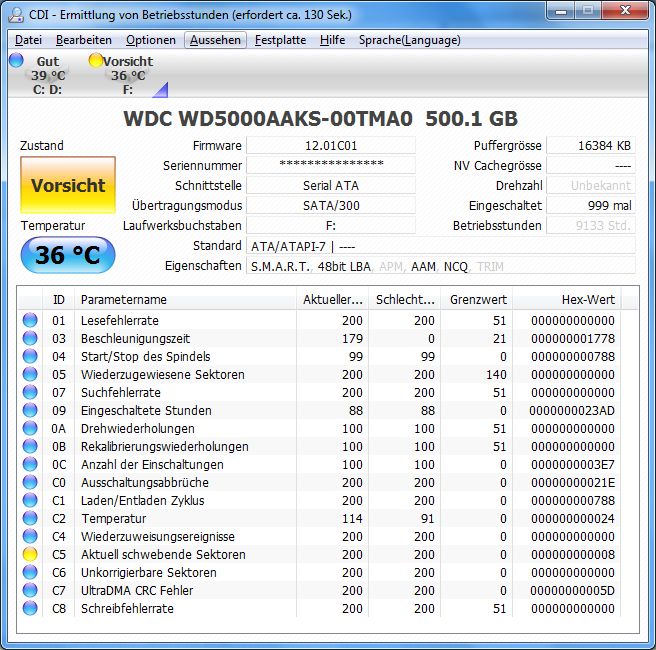Image resolution: width=656 pixels, height=650 pixels.
Task: Click the status icon for Ausschaltungsabbrüche
Action: [30, 482]
